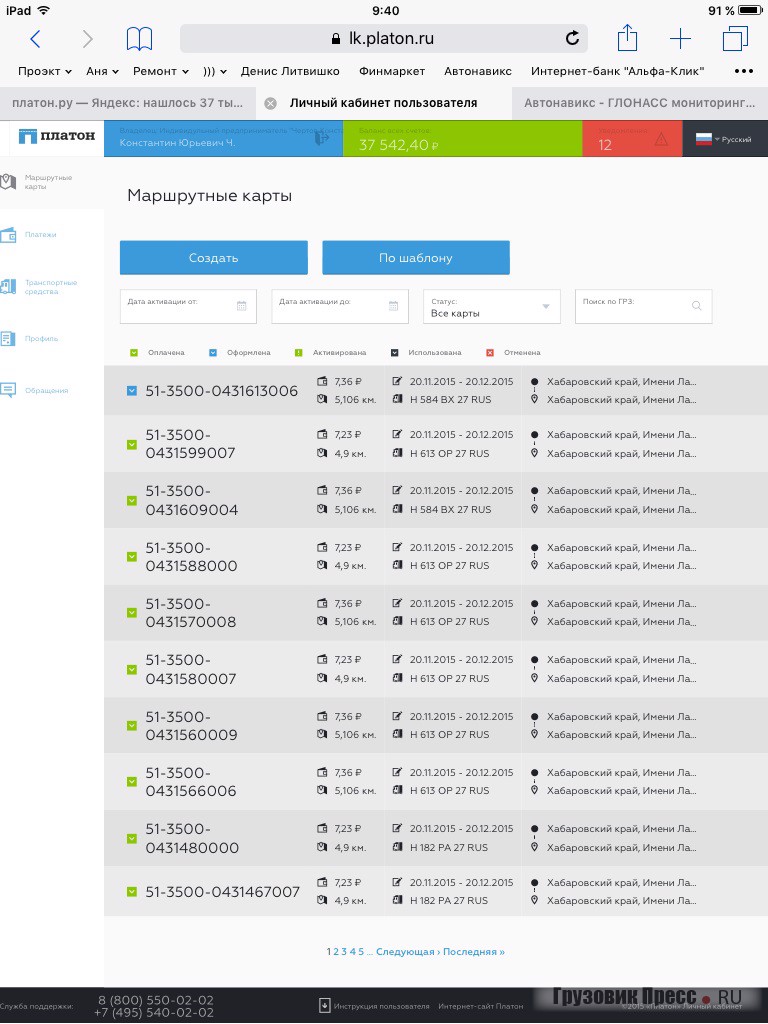Expand the Ремонт bookmarks folder
The width and height of the screenshot is (768, 1024).
pyautogui.click(x=161, y=71)
